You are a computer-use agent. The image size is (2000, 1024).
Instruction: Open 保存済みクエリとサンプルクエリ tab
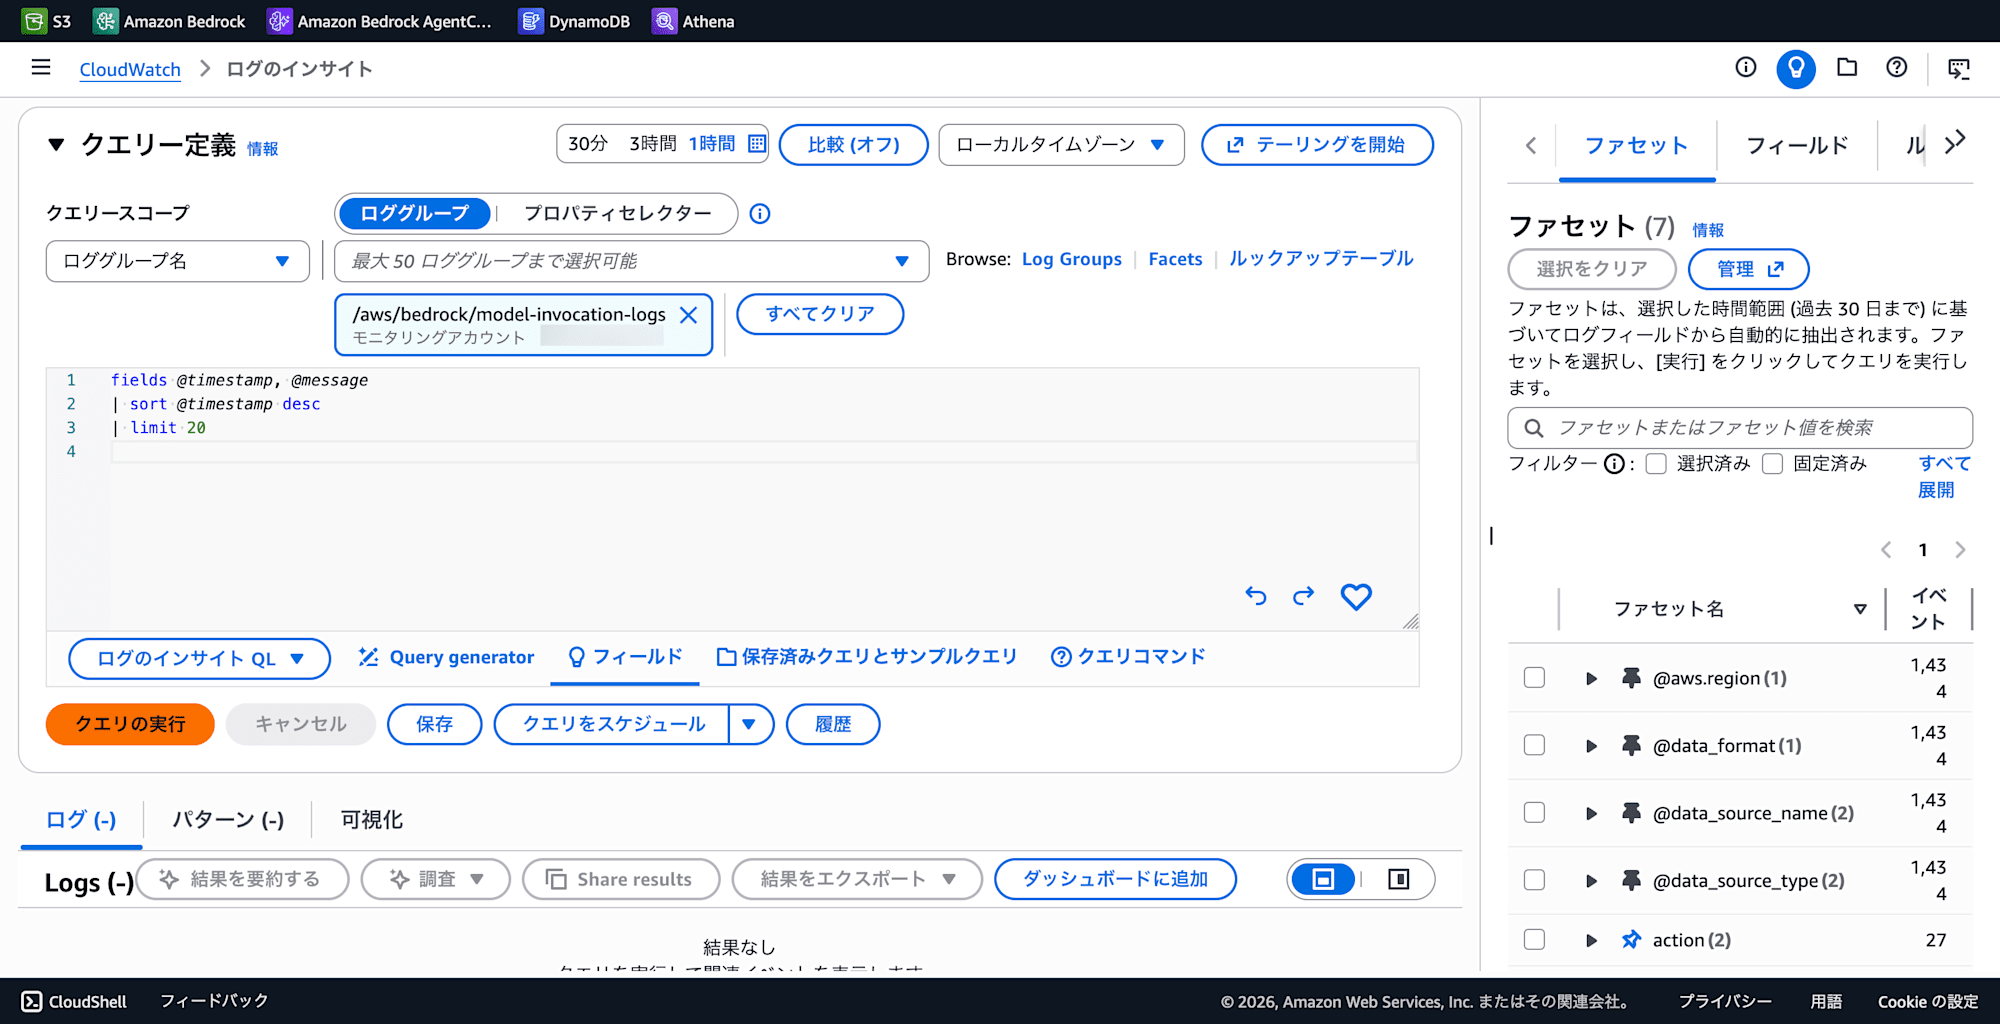tap(867, 657)
